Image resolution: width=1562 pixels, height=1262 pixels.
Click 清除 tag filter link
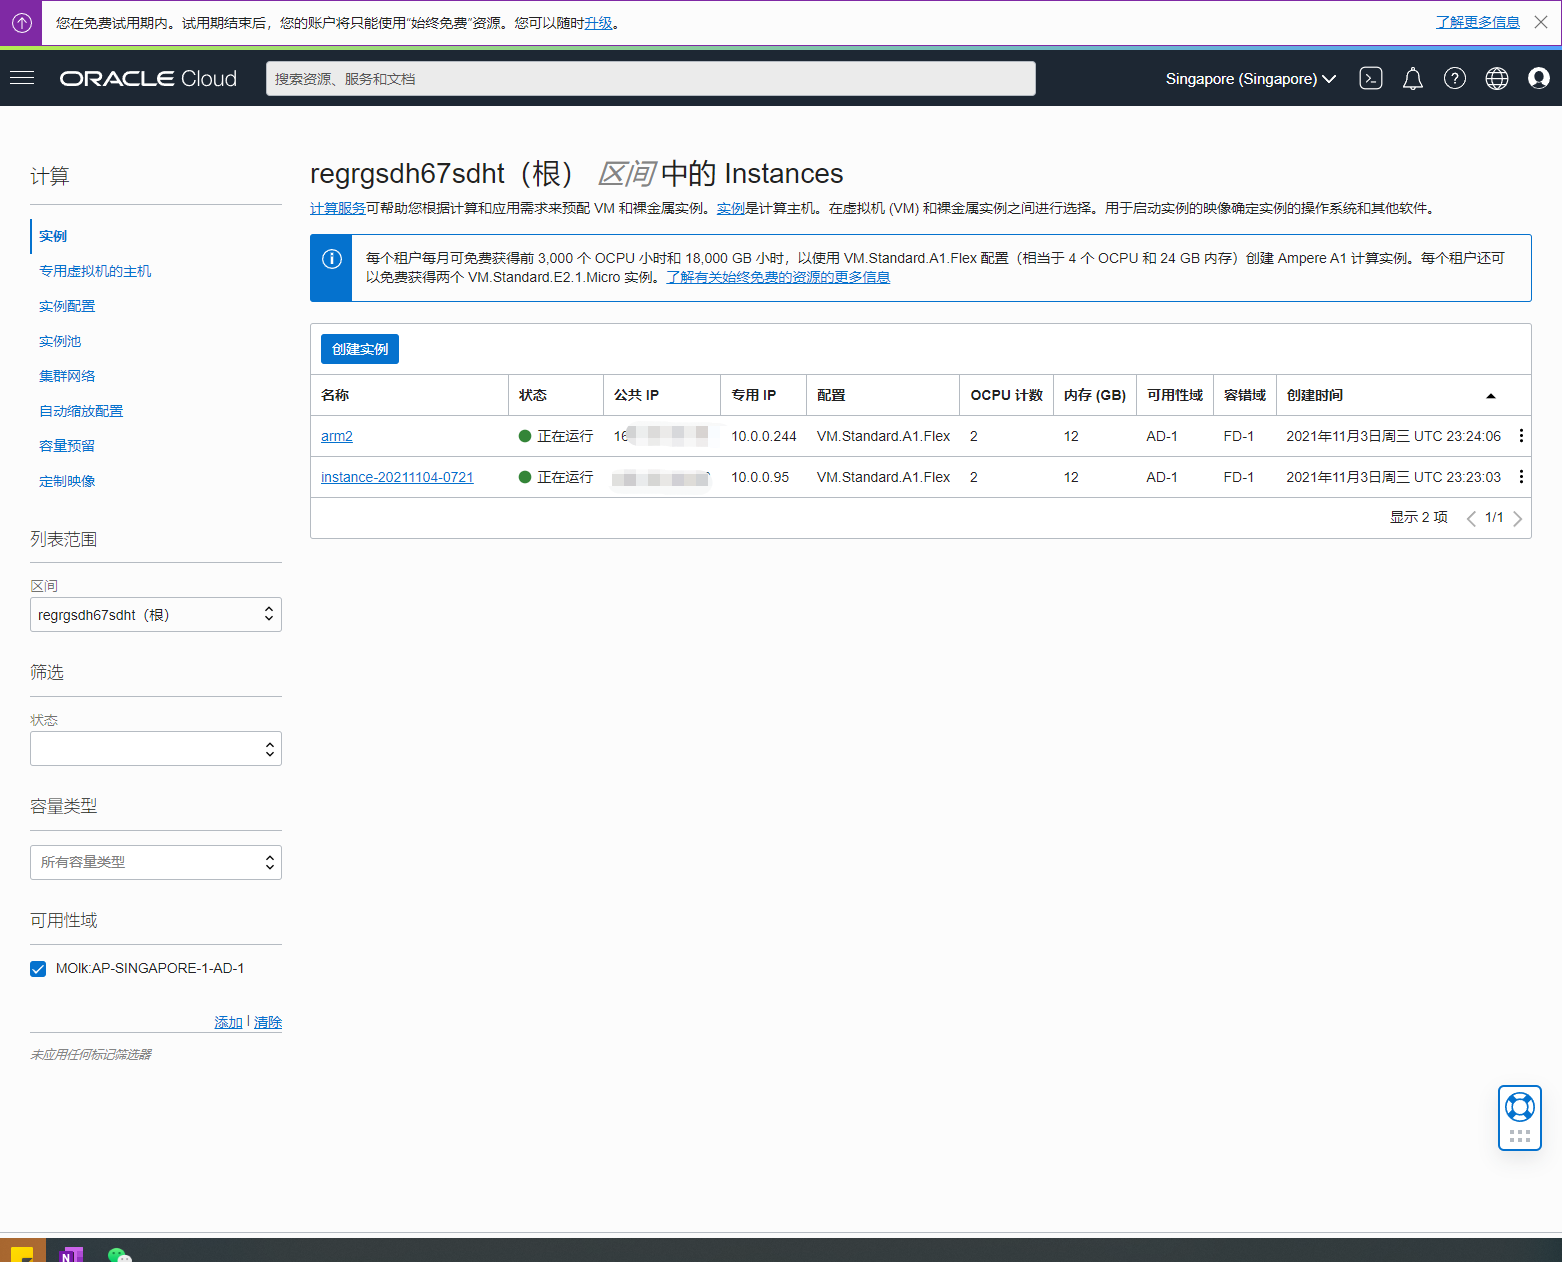click(x=268, y=1022)
